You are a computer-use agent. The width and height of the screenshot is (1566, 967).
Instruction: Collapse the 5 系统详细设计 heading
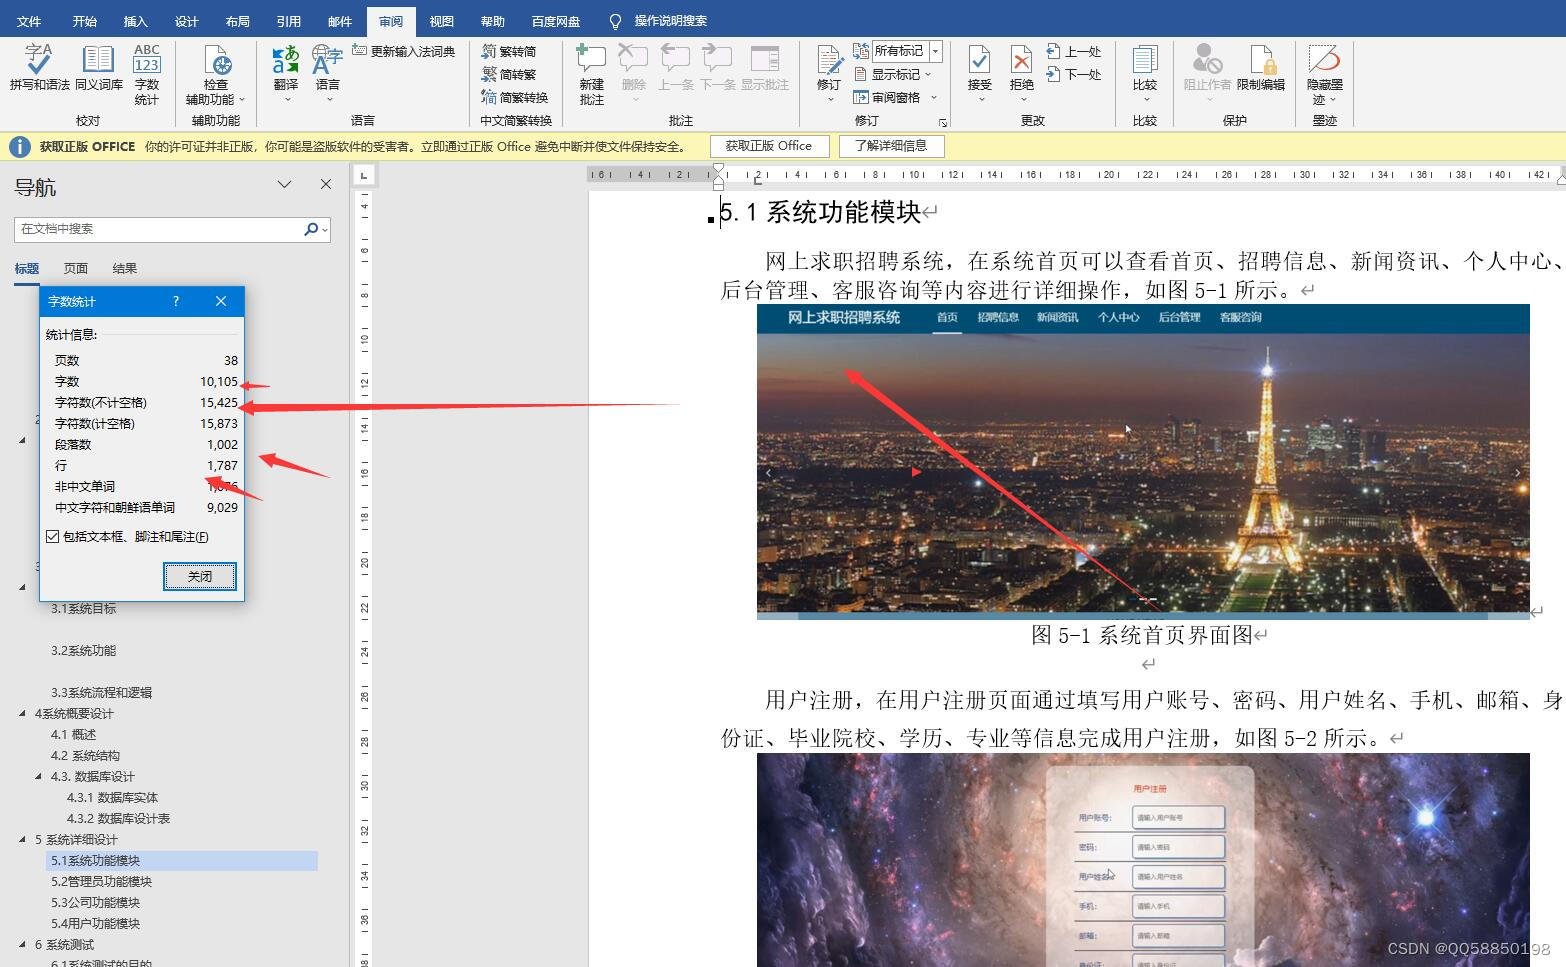23,839
